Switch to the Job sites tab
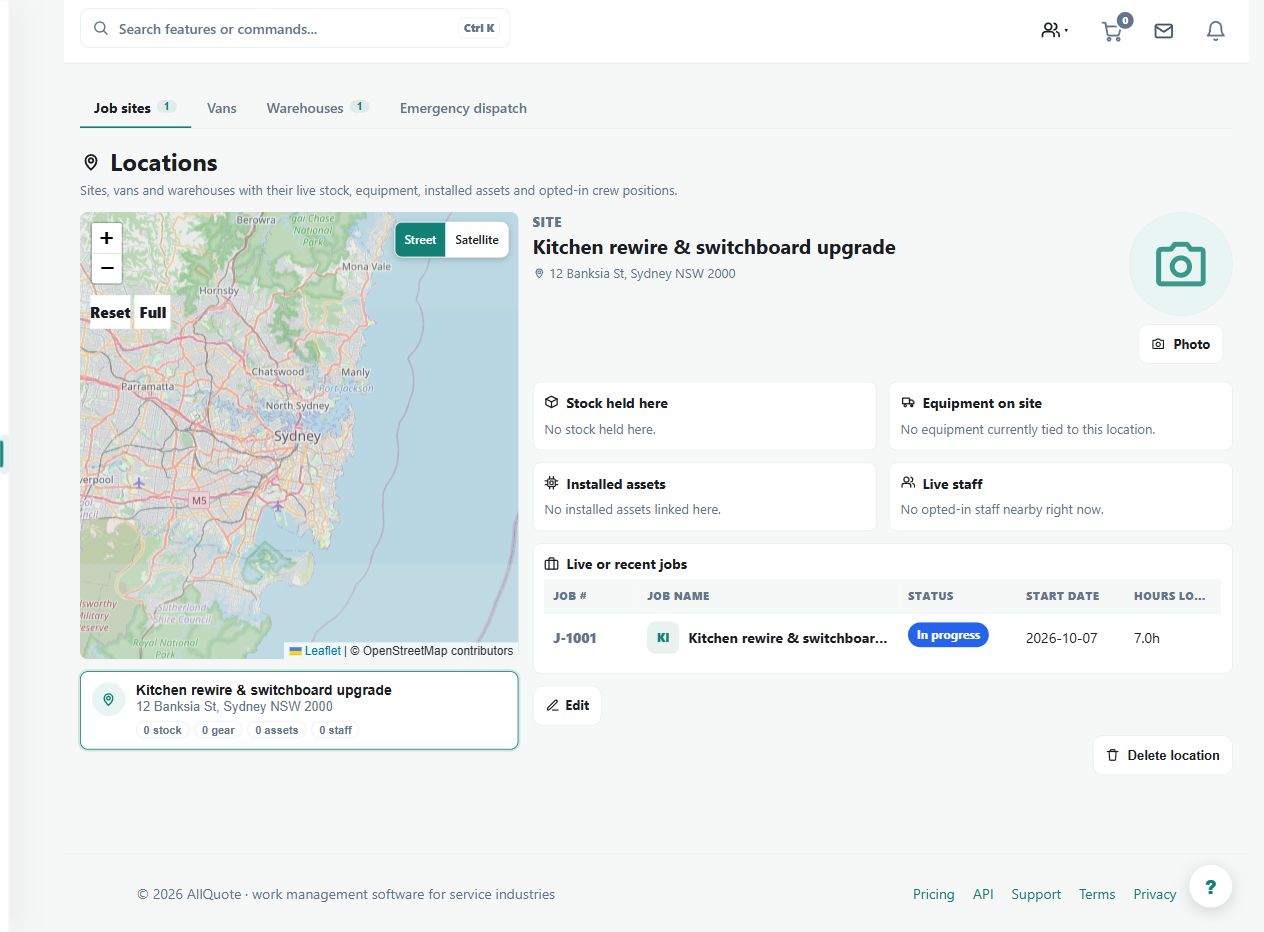This screenshot has width=1264, height=932. tap(135, 108)
